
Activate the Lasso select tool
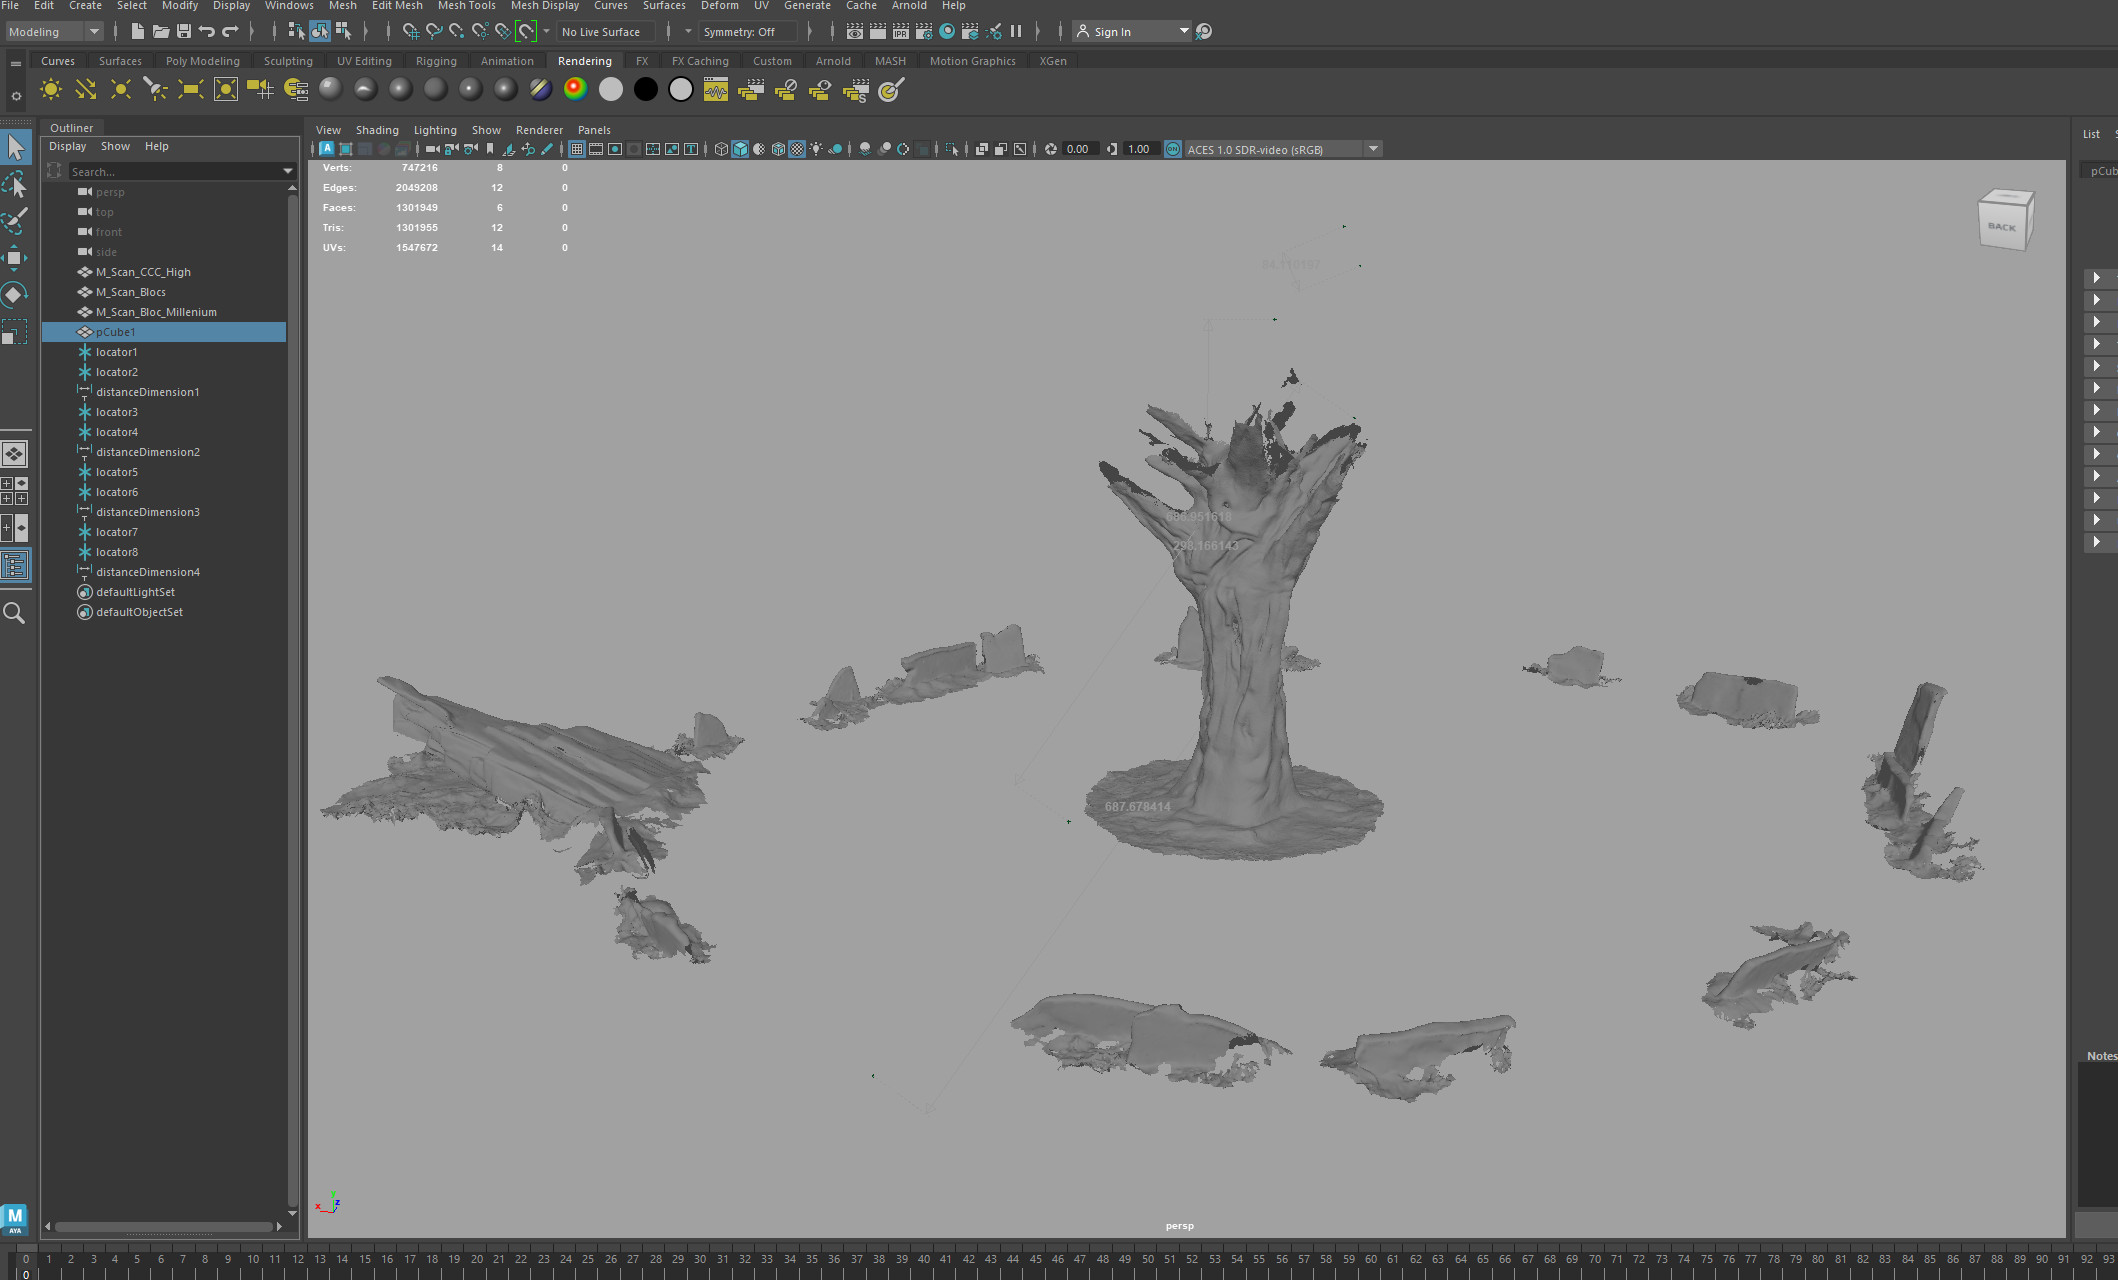[15, 184]
